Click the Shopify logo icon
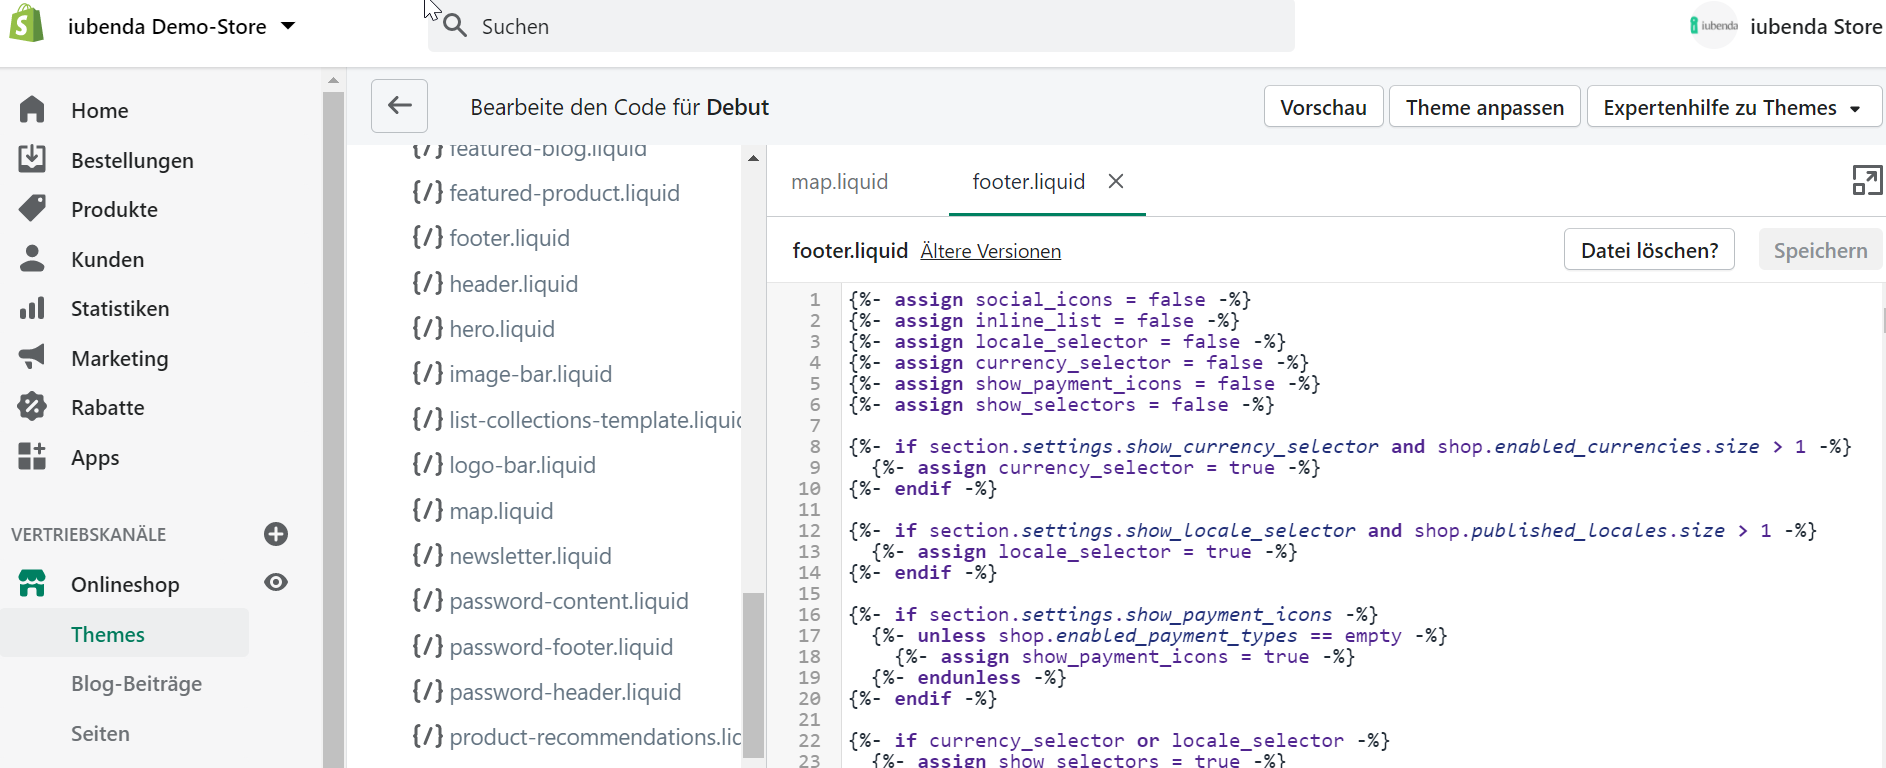 [27, 24]
